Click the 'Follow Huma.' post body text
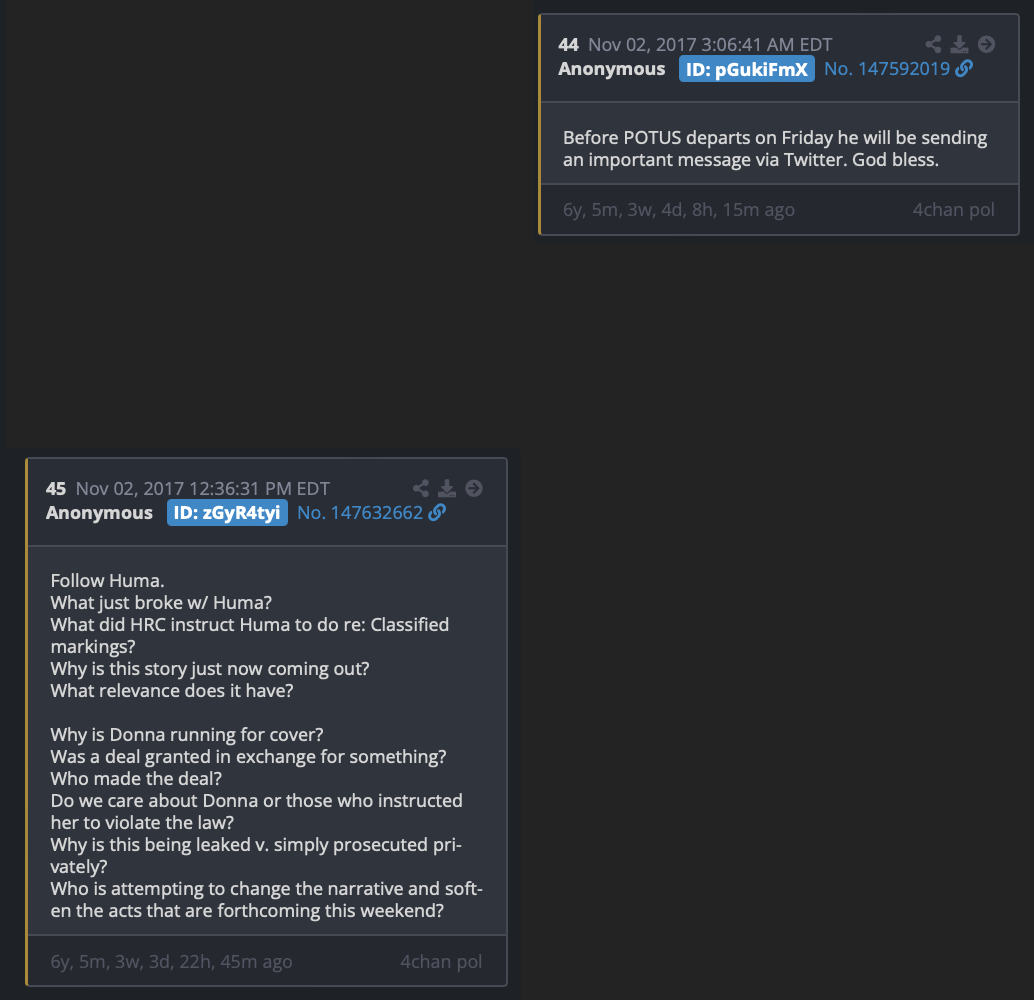The image size is (1034, 1000). pos(107,580)
